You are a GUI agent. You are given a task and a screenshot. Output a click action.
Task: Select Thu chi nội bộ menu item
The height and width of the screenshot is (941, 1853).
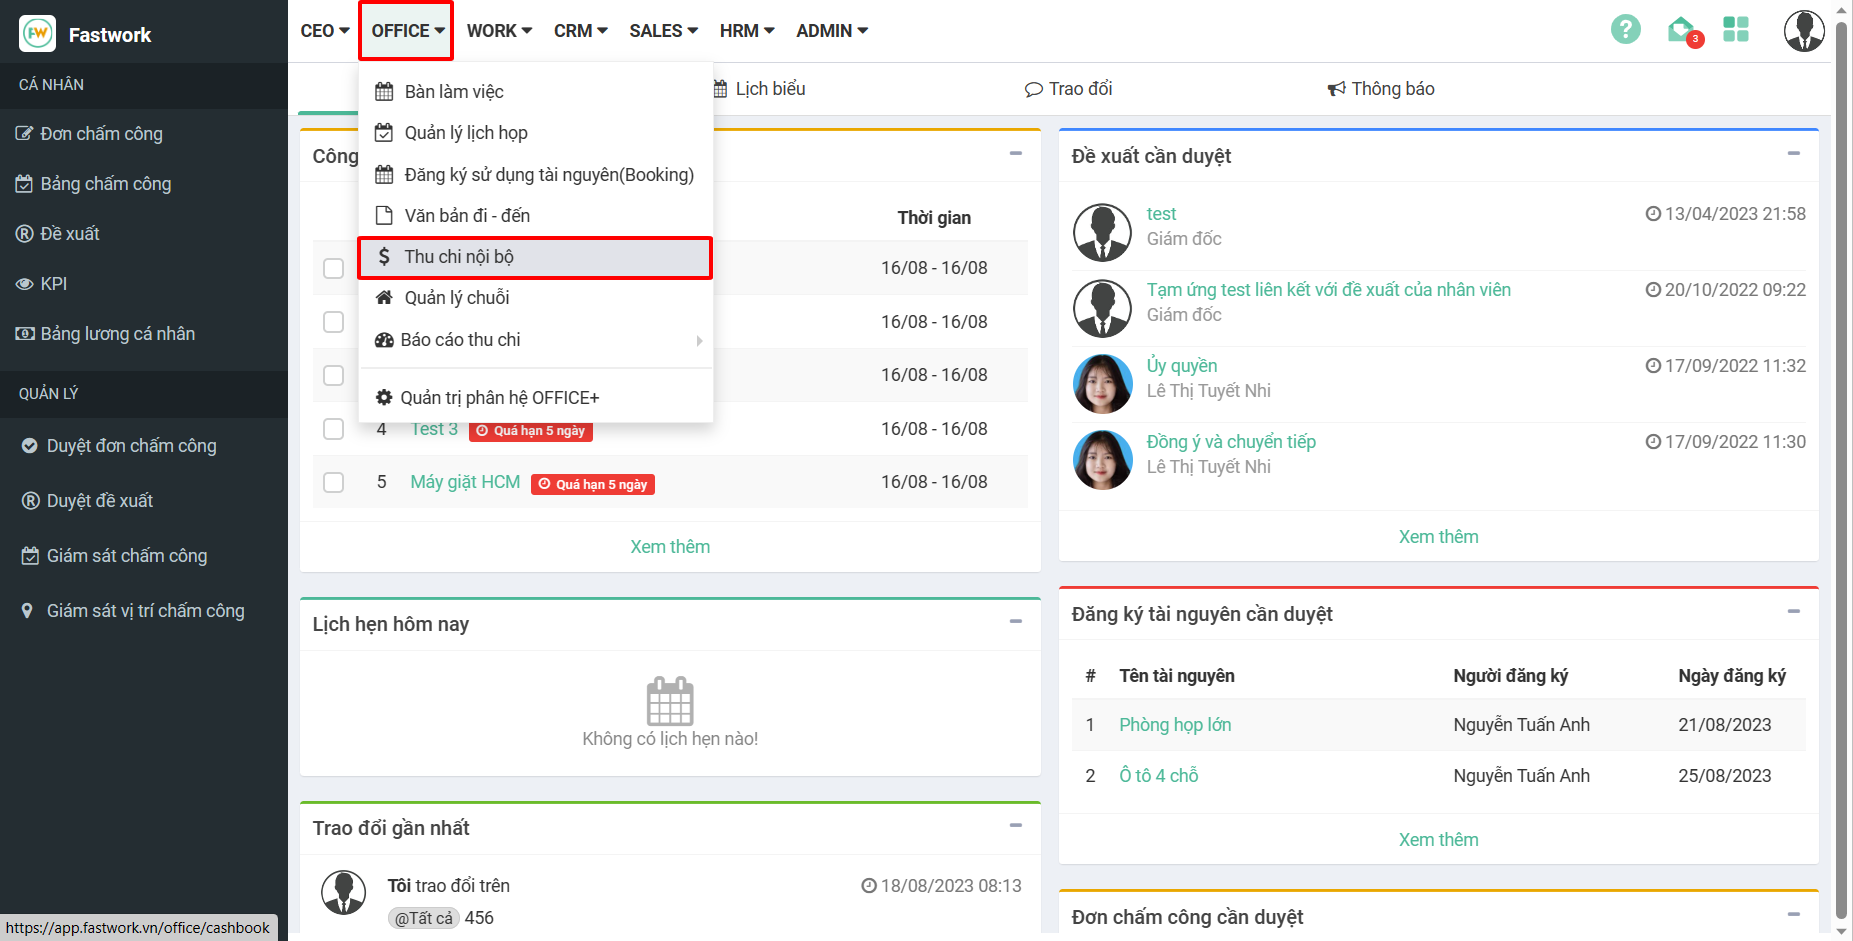coord(535,257)
